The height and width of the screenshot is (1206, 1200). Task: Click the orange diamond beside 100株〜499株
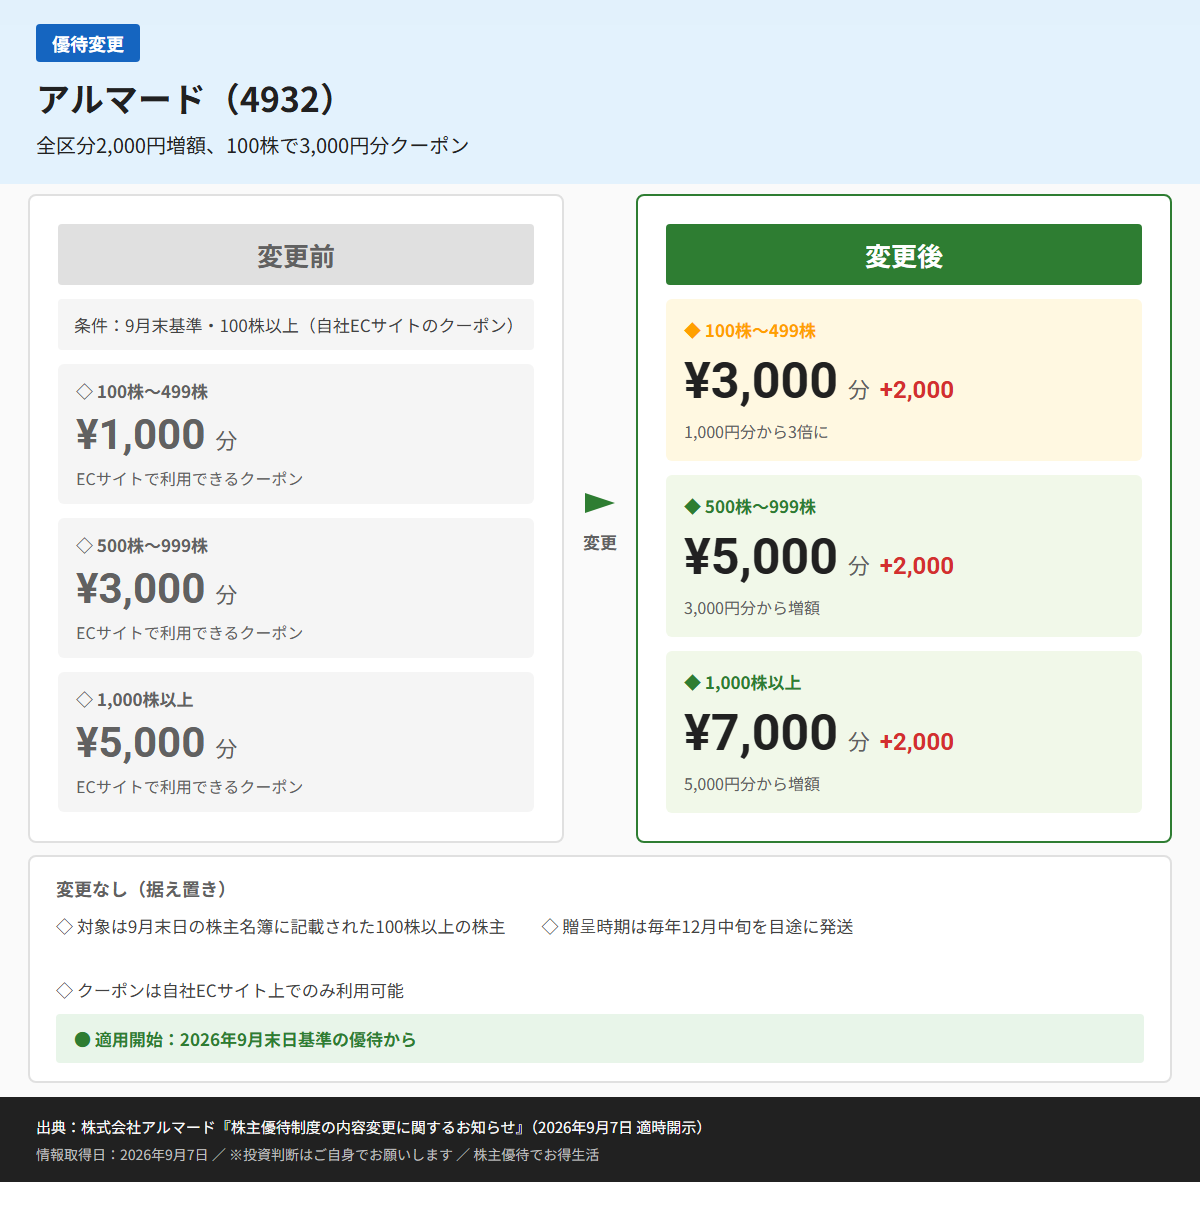[692, 330]
